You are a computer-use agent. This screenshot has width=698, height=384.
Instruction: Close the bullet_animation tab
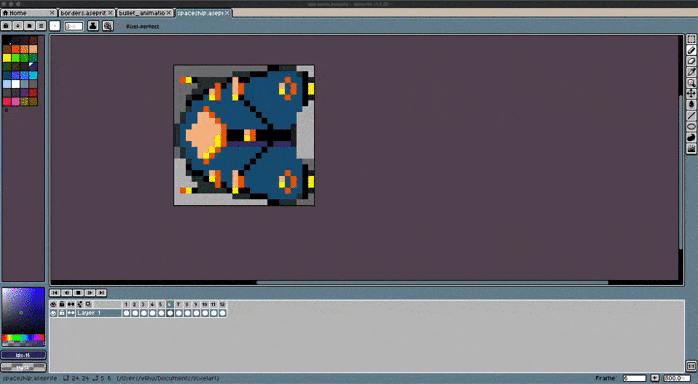point(169,13)
